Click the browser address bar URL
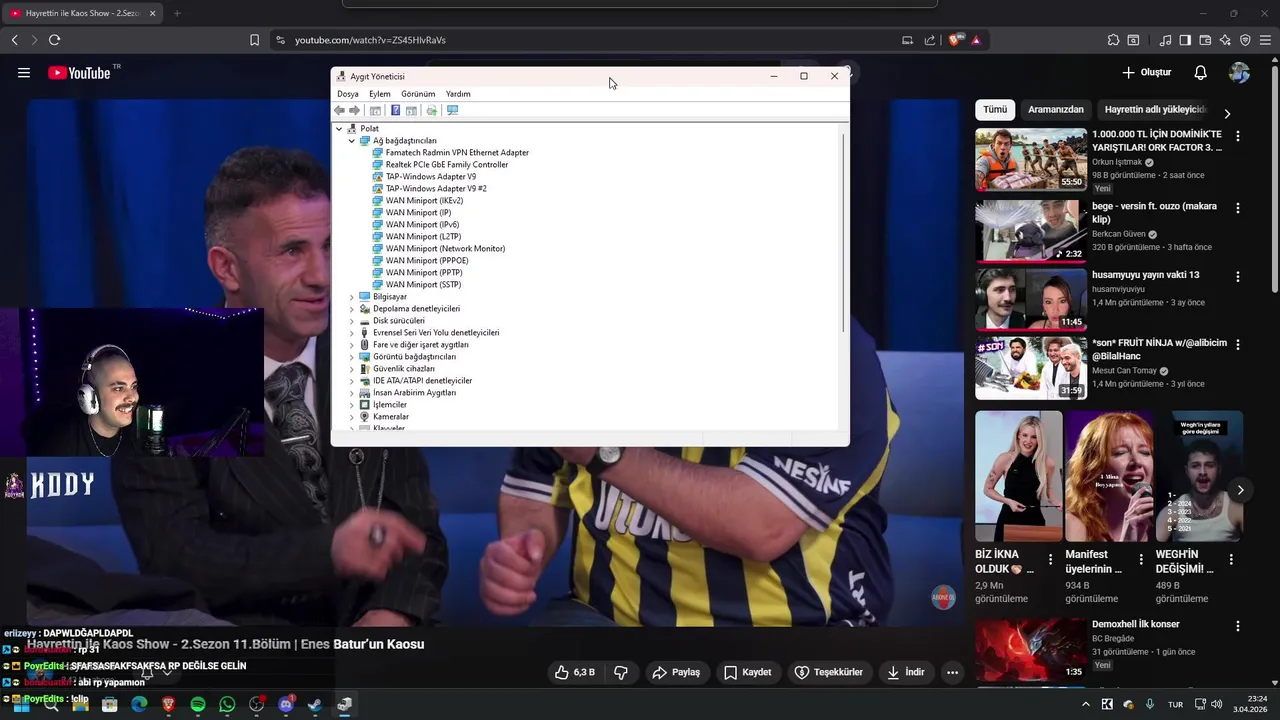This screenshot has width=1280, height=720. point(370,40)
